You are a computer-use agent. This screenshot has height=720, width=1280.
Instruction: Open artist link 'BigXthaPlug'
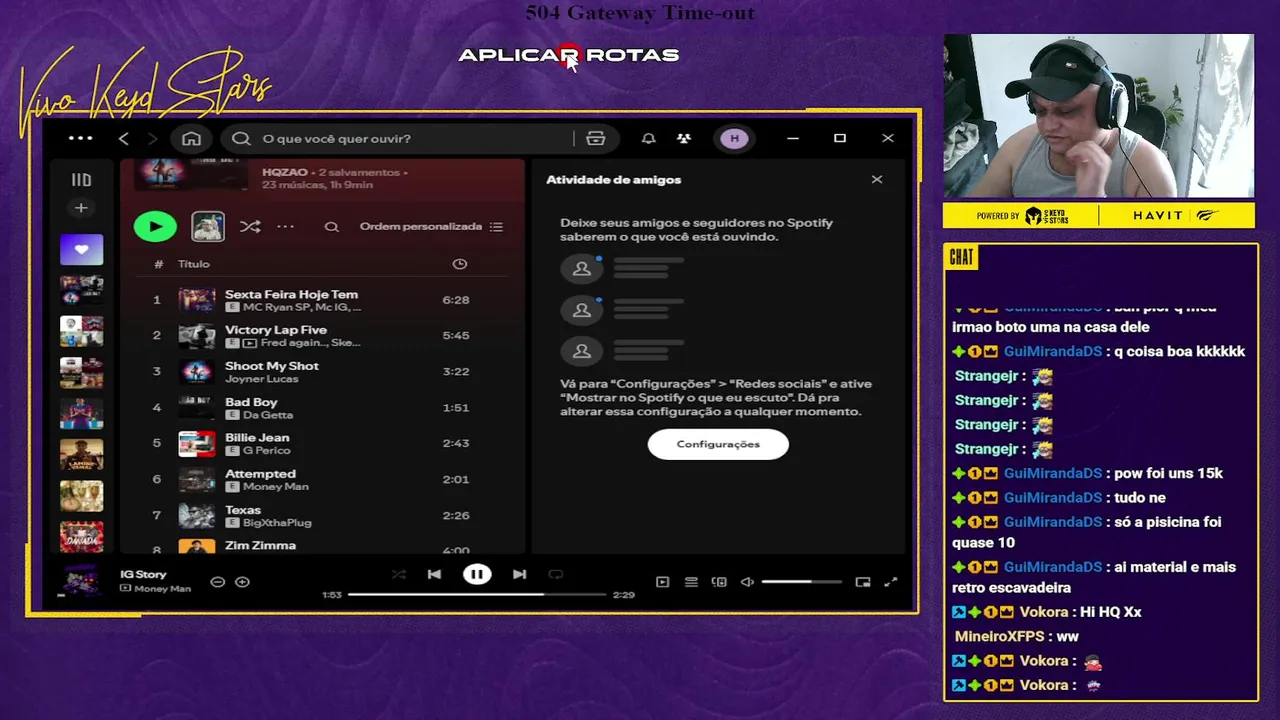click(277, 523)
